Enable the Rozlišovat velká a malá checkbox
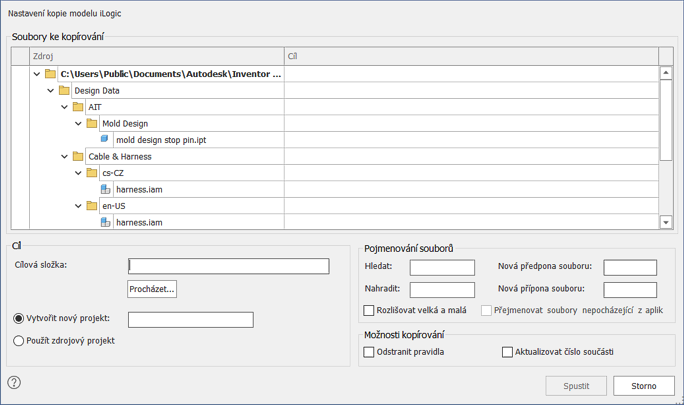684x405 pixels. coord(369,311)
